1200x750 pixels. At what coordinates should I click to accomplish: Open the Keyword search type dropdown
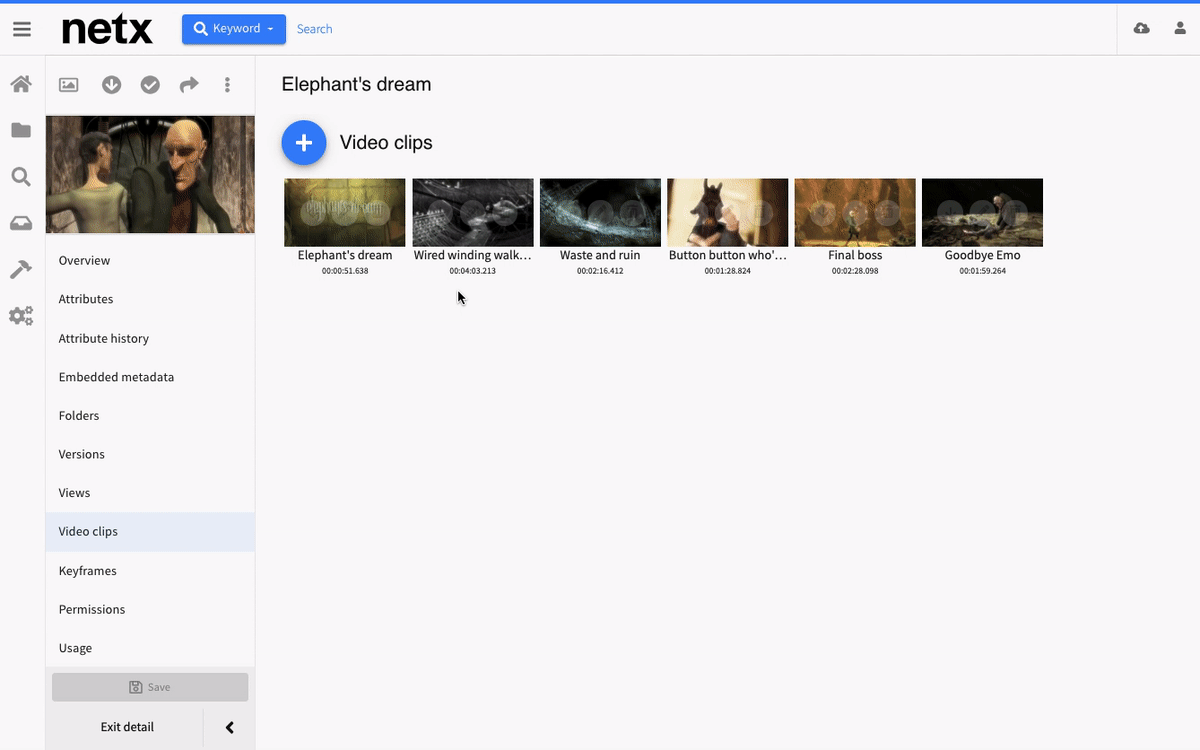(234, 29)
